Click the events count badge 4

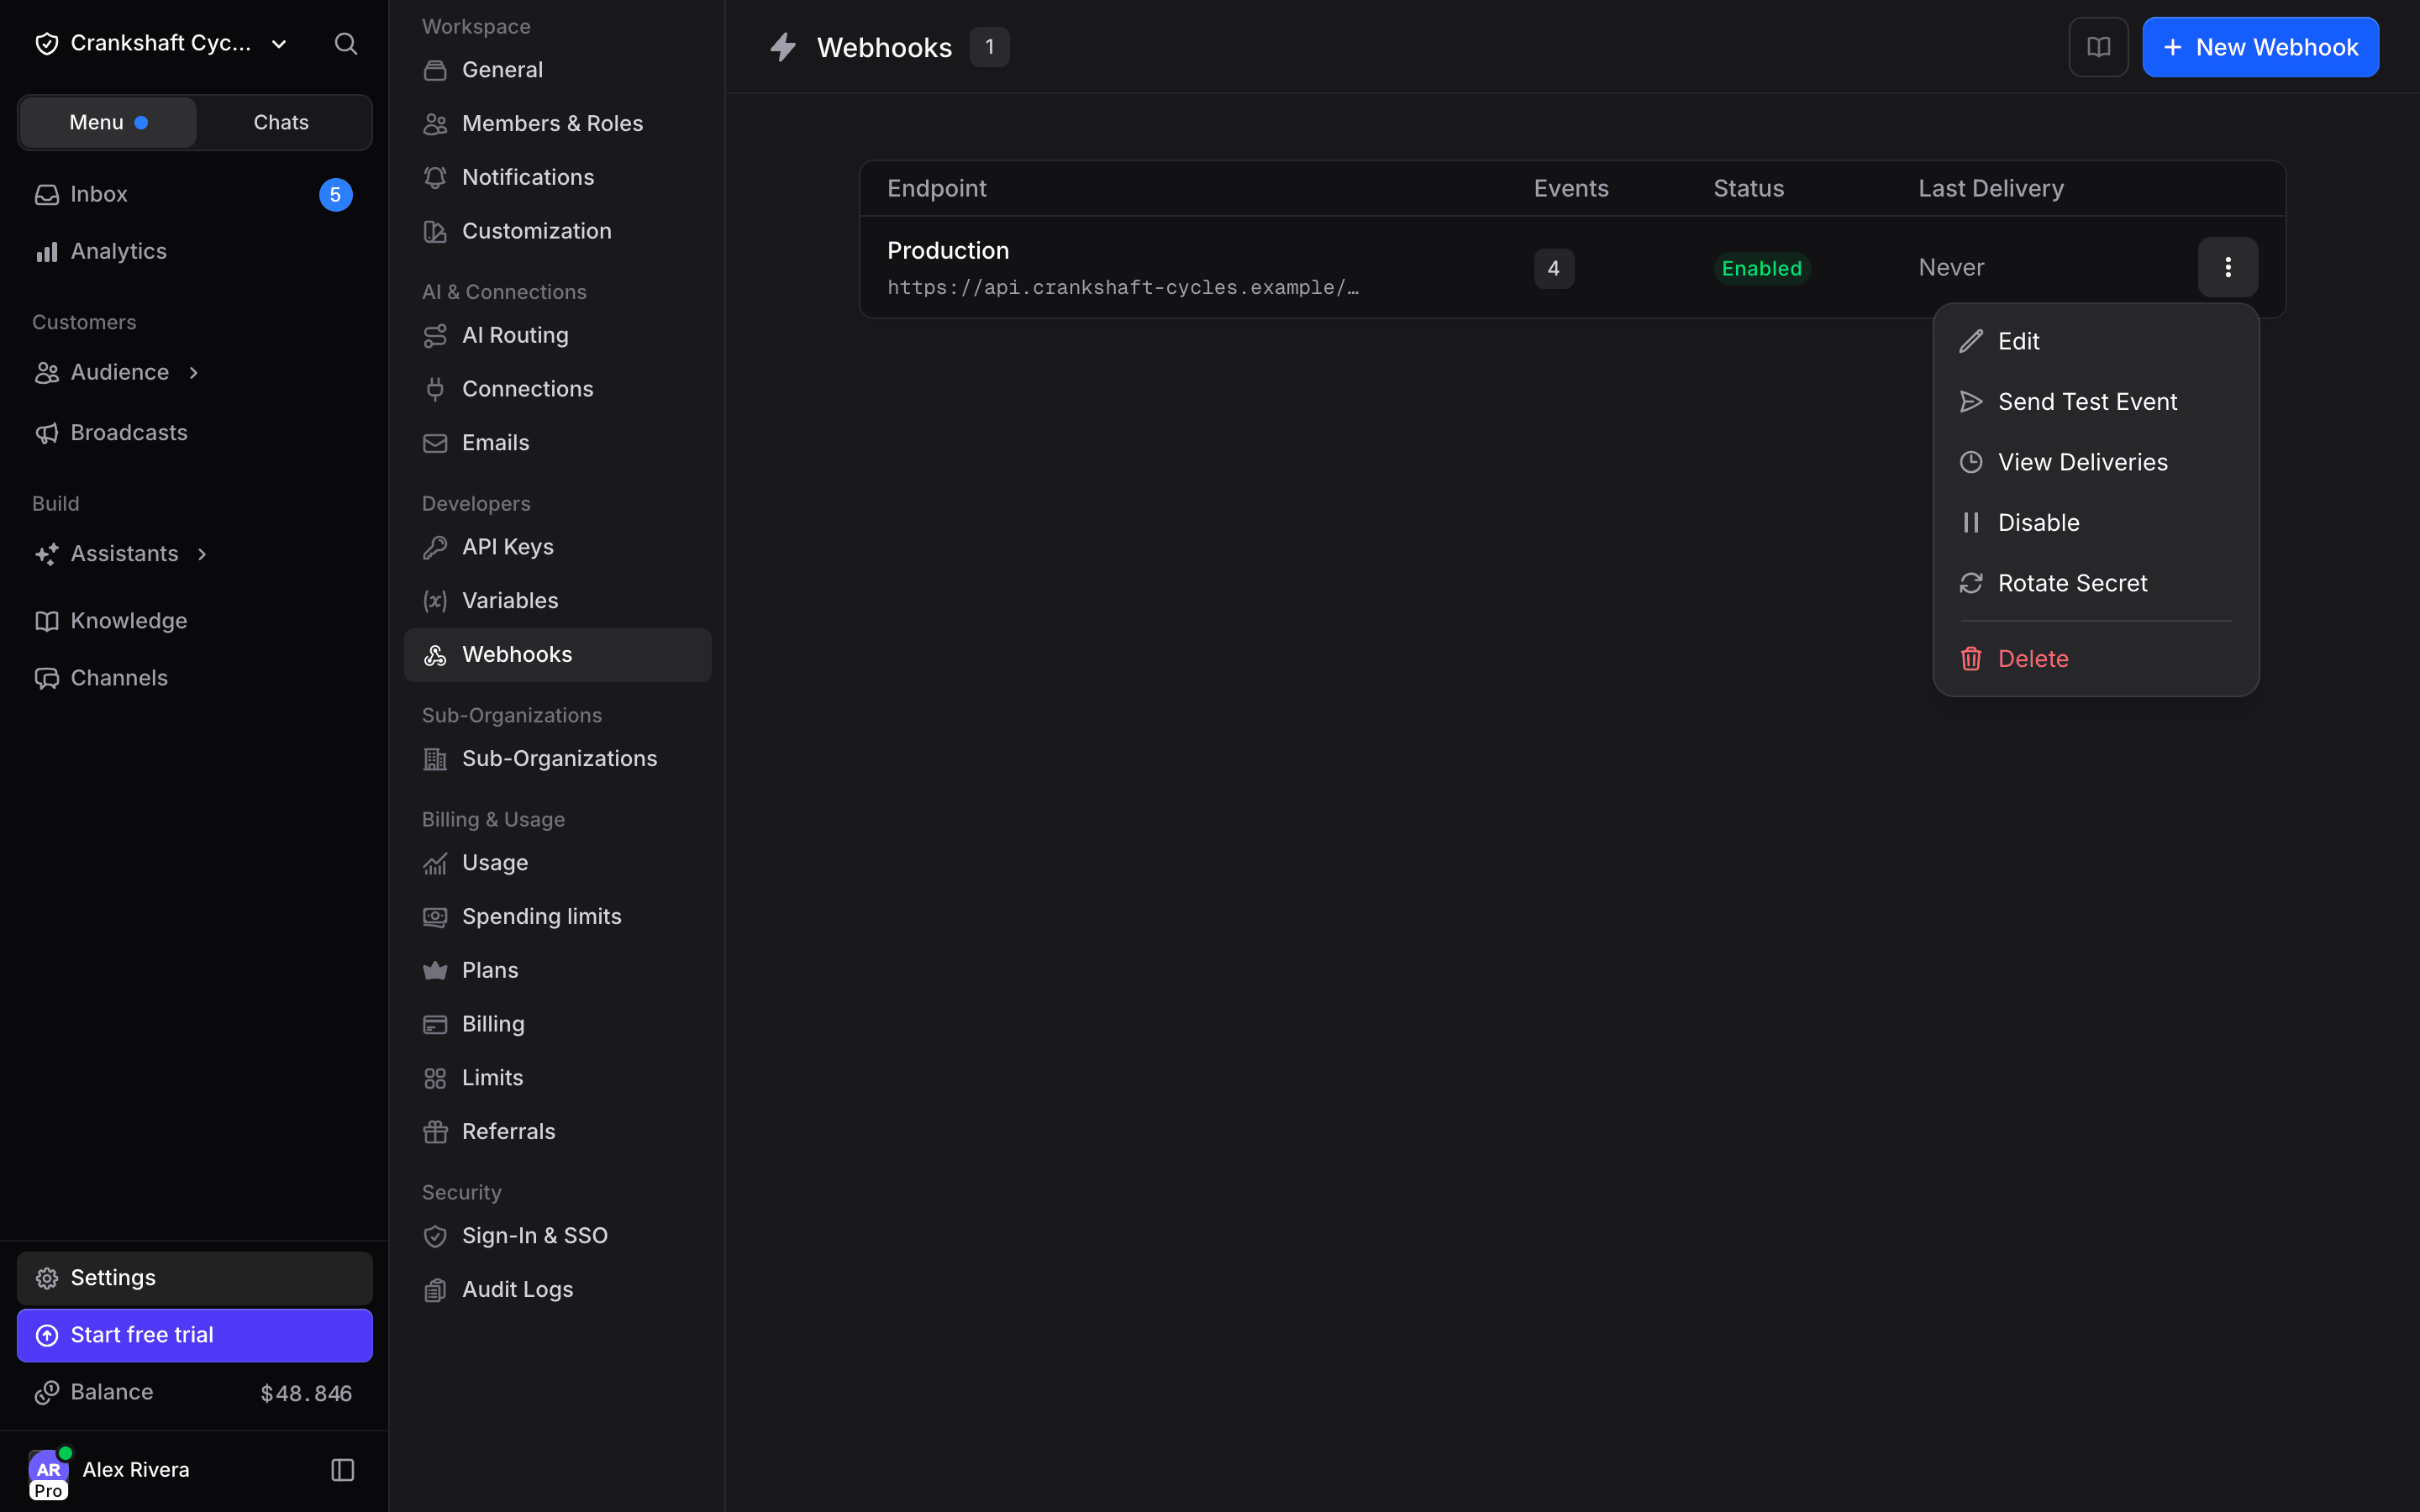point(1553,268)
